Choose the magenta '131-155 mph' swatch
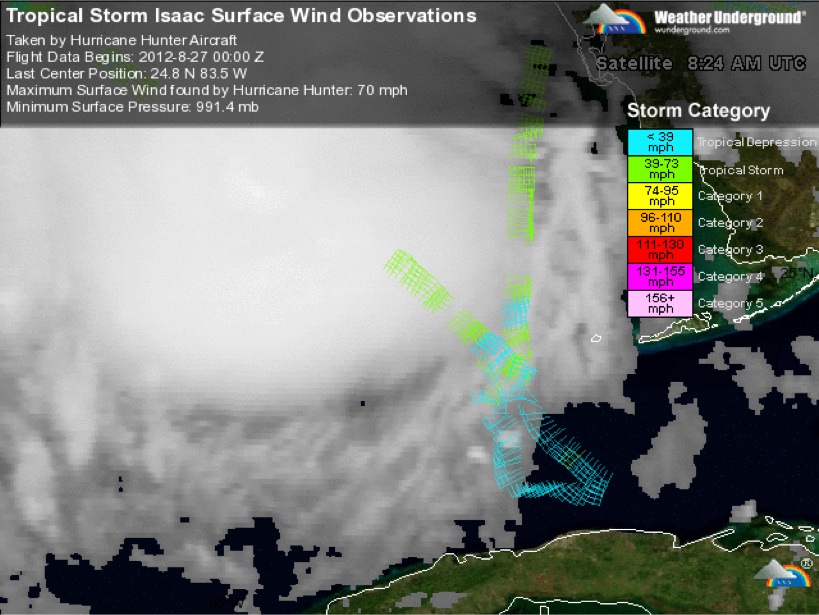Screen dimensions: 819x615 [659, 277]
